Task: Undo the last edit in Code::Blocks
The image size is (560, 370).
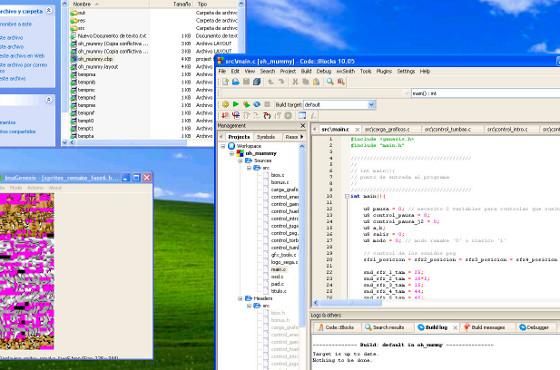Action: (x=271, y=82)
